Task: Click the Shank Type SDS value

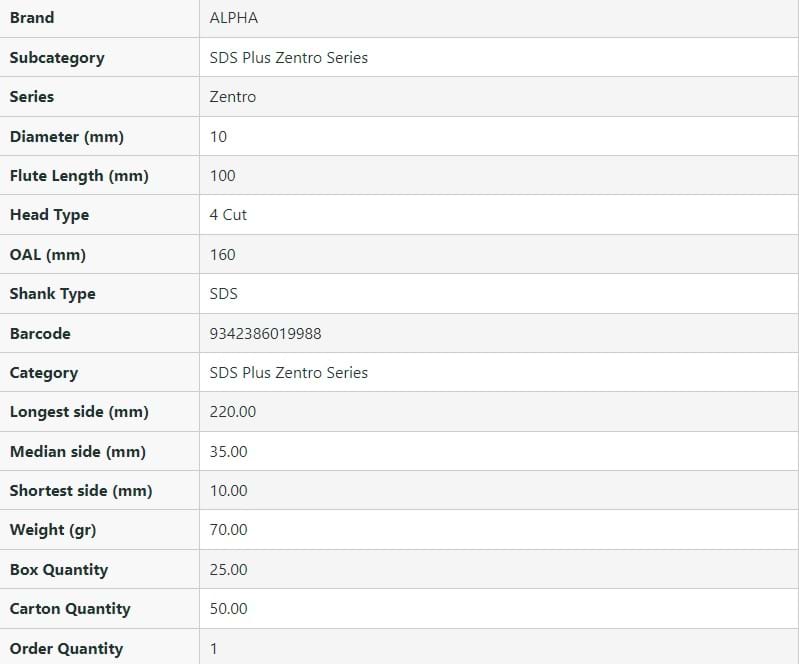Action: pos(224,294)
